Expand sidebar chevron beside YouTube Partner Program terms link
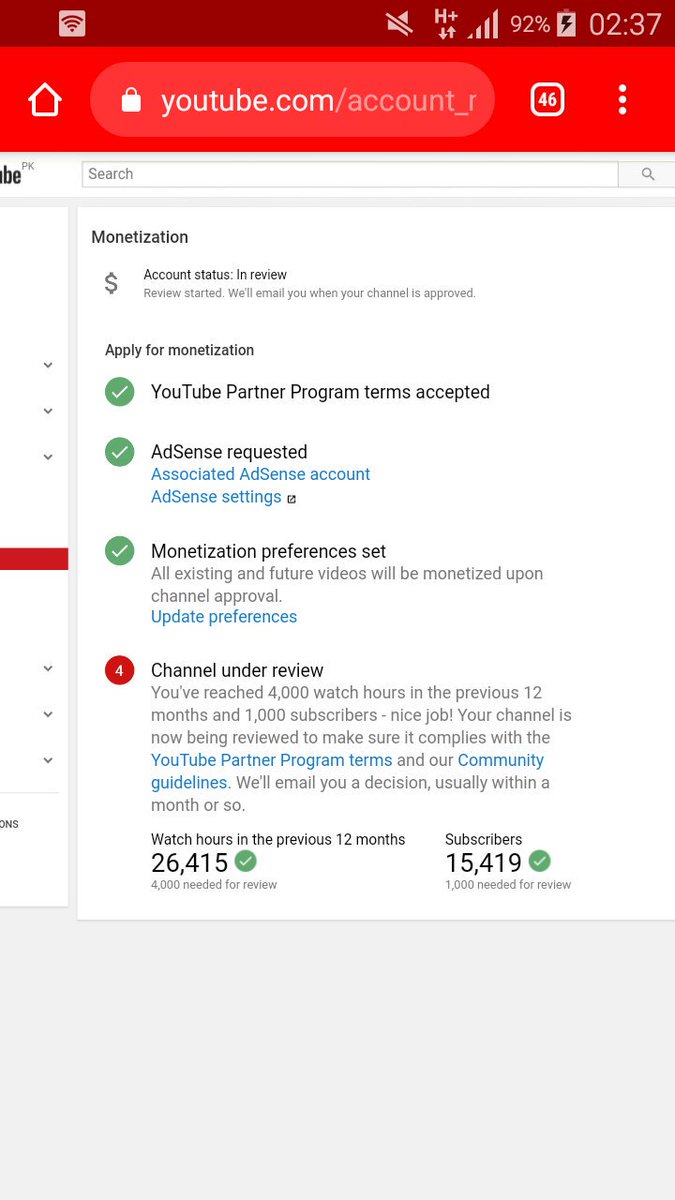Viewport: 675px width, 1200px height. click(x=48, y=760)
